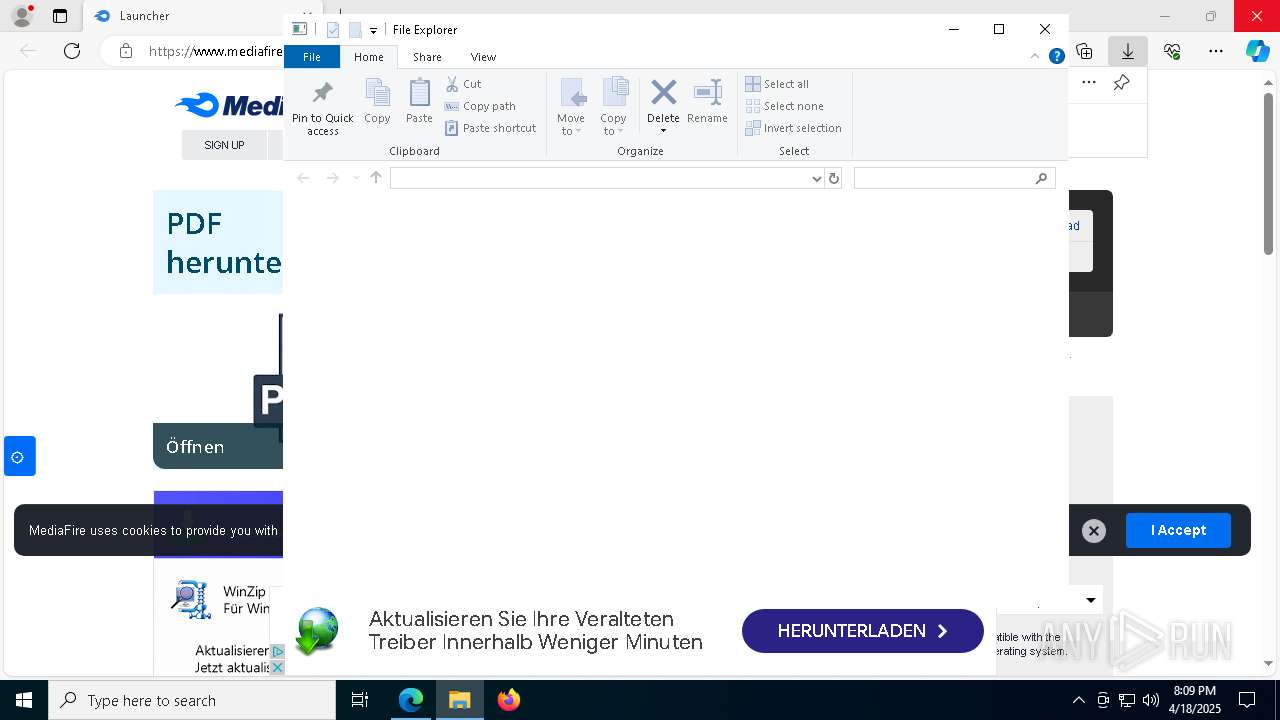Click the Edge refresh button
The height and width of the screenshot is (720, 1280).
(x=72, y=51)
